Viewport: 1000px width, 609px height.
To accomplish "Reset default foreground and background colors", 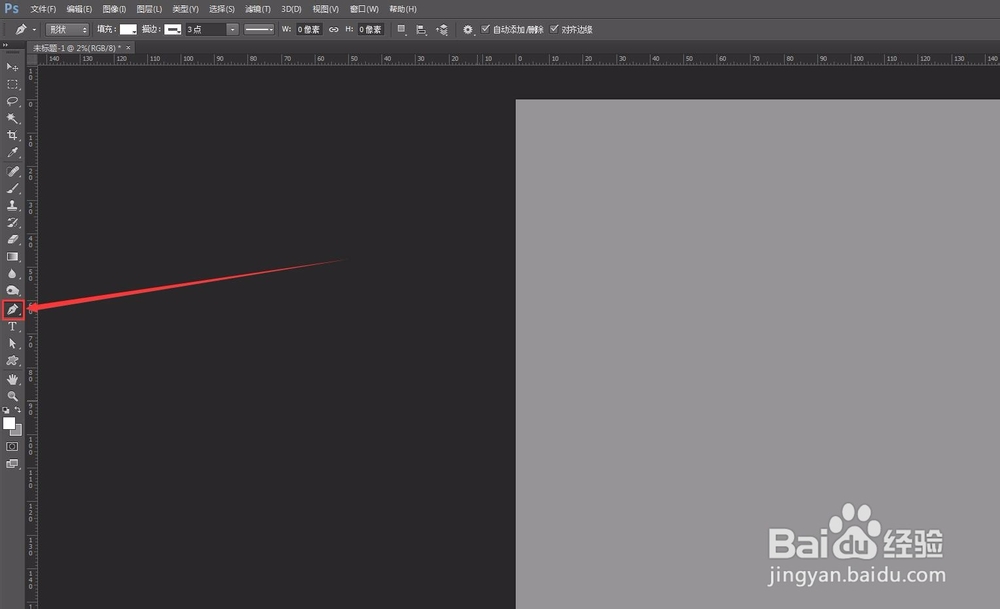I will (x=6, y=410).
